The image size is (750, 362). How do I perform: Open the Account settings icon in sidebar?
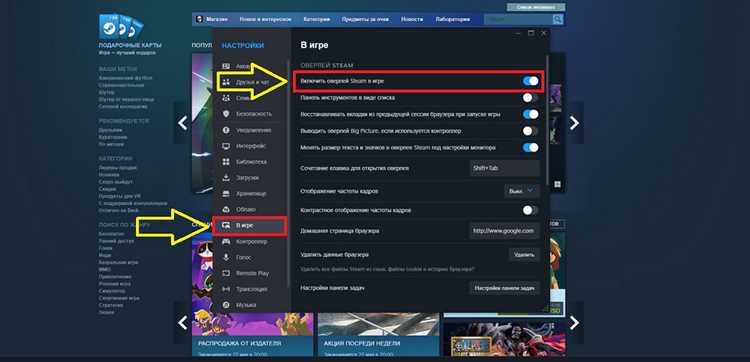click(227, 66)
